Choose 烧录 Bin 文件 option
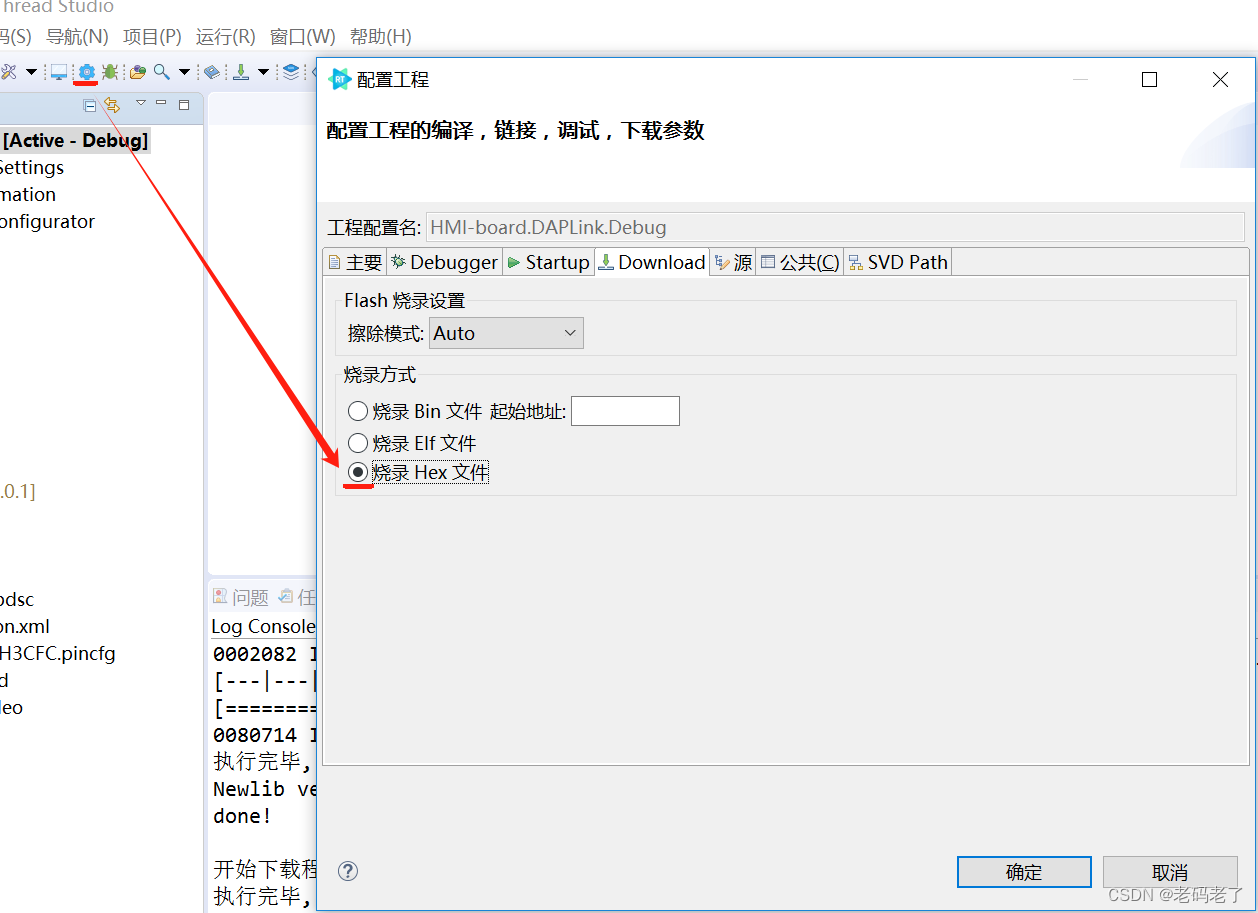The width and height of the screenshot is (1258, 913). coord(358,410)
